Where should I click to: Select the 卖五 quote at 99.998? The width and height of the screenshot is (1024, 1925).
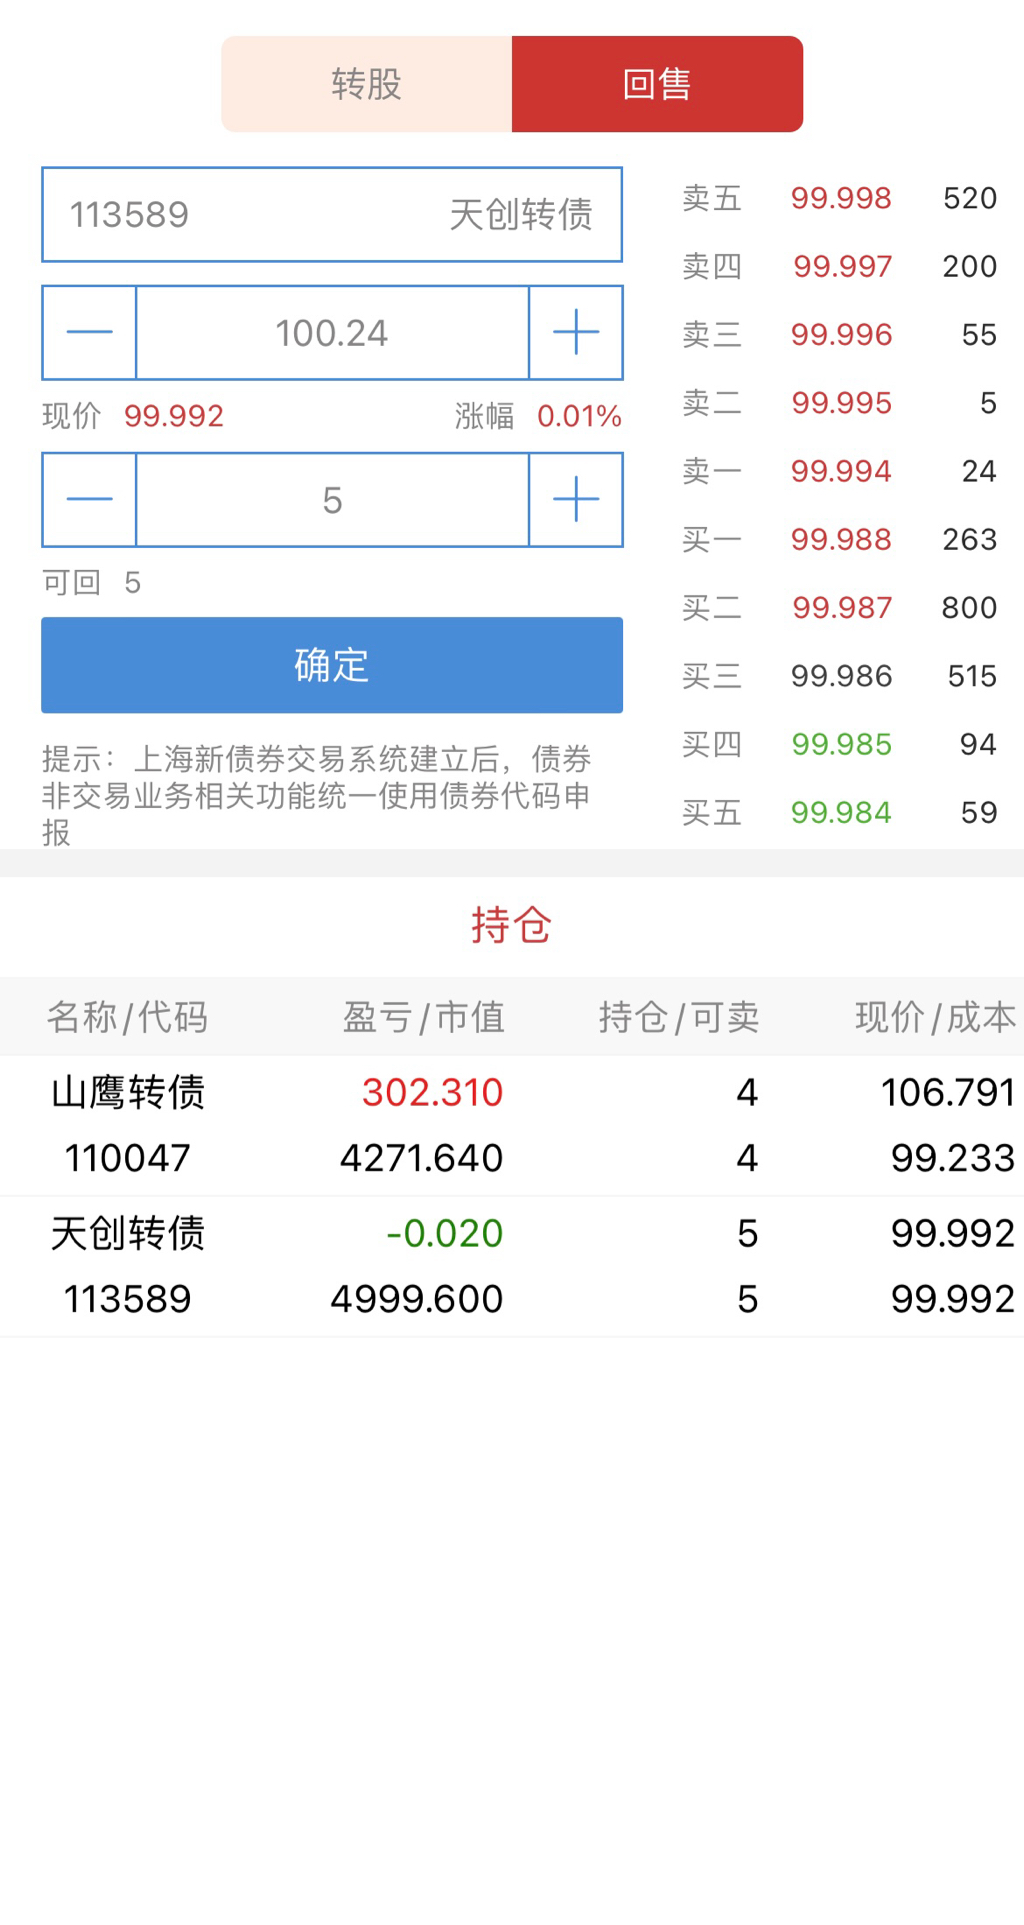840,198
